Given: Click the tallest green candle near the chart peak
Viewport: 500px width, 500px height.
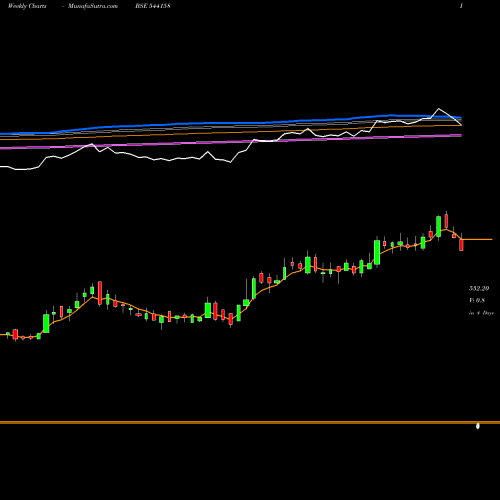Looking at the screenshot, I should point(439,227).
